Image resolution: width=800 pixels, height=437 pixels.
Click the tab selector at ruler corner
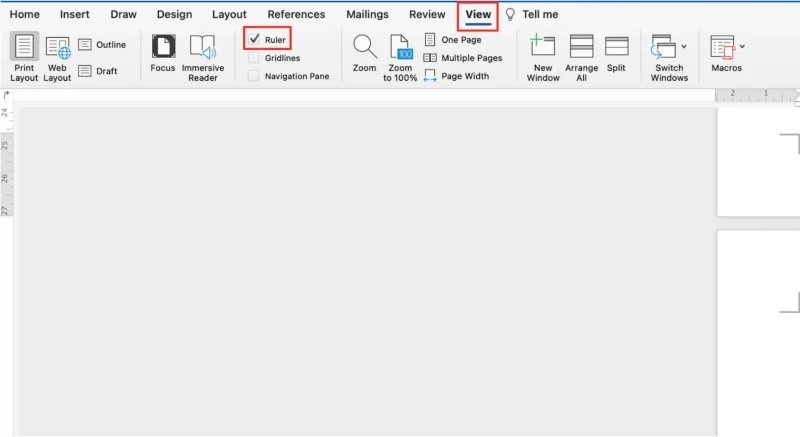coord(6,95)
